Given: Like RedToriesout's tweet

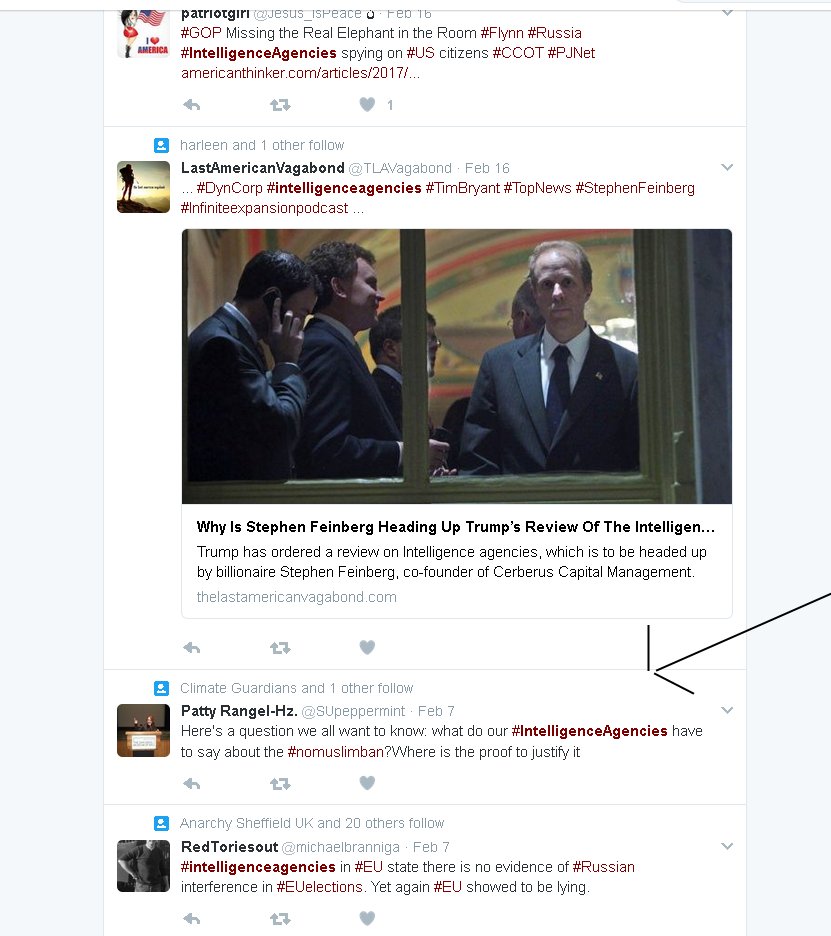Looking at the screenshot, I should tap(367, 918).
